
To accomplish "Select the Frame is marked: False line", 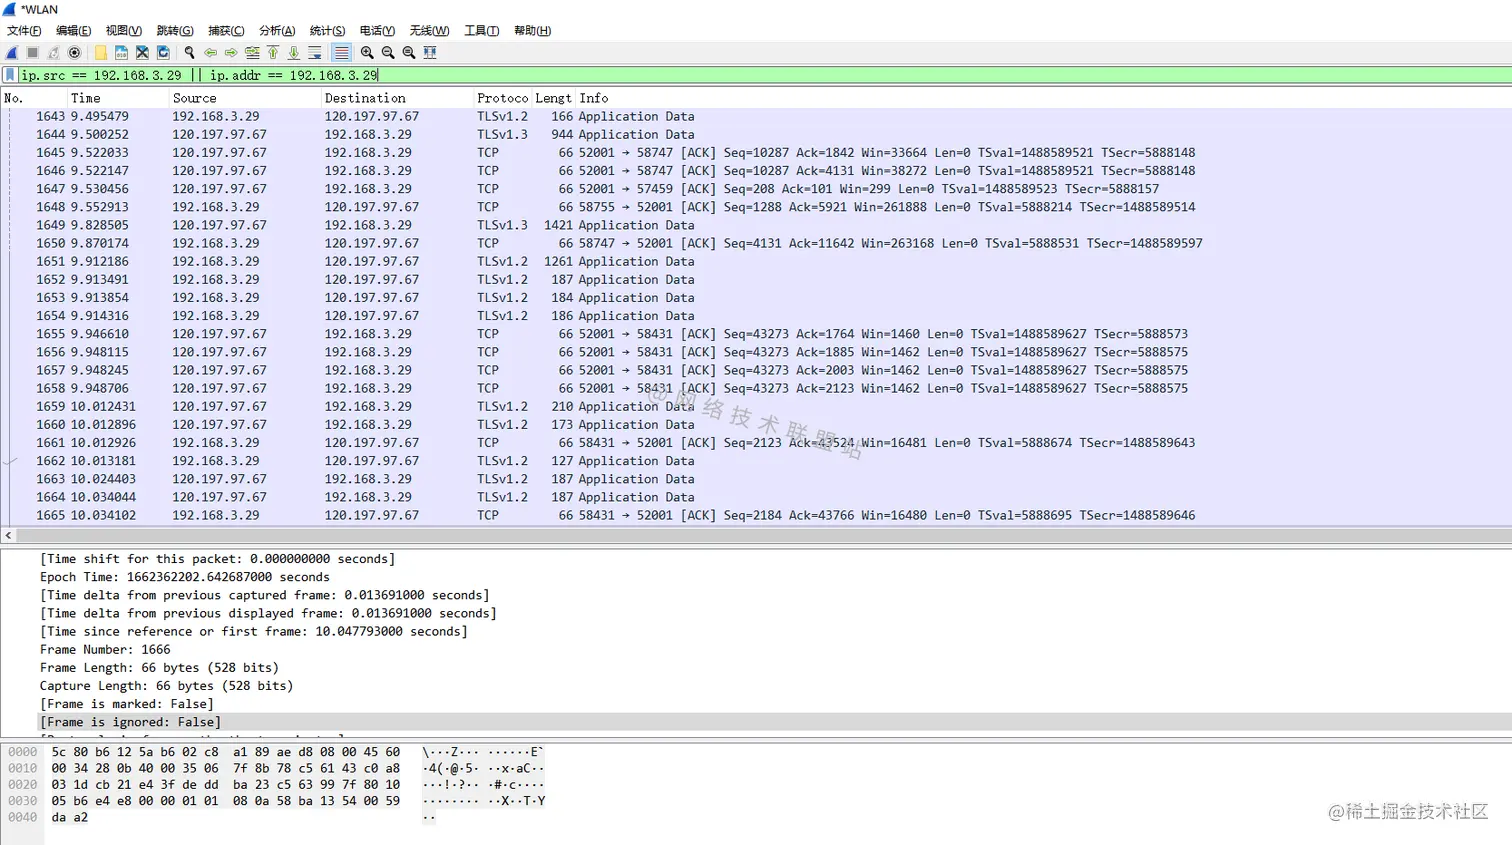I will pyautogui.click(x=126, y=703).
